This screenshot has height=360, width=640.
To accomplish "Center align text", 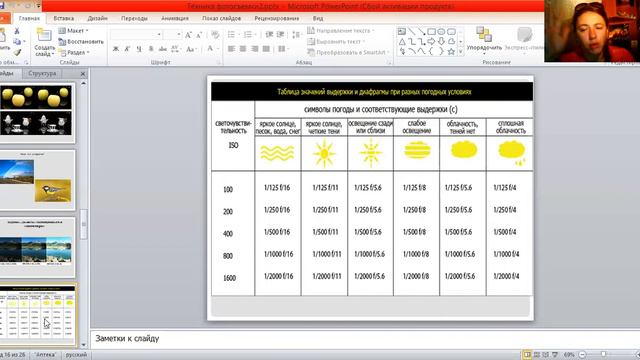I will pyautogui.click(x=243, y=49).
